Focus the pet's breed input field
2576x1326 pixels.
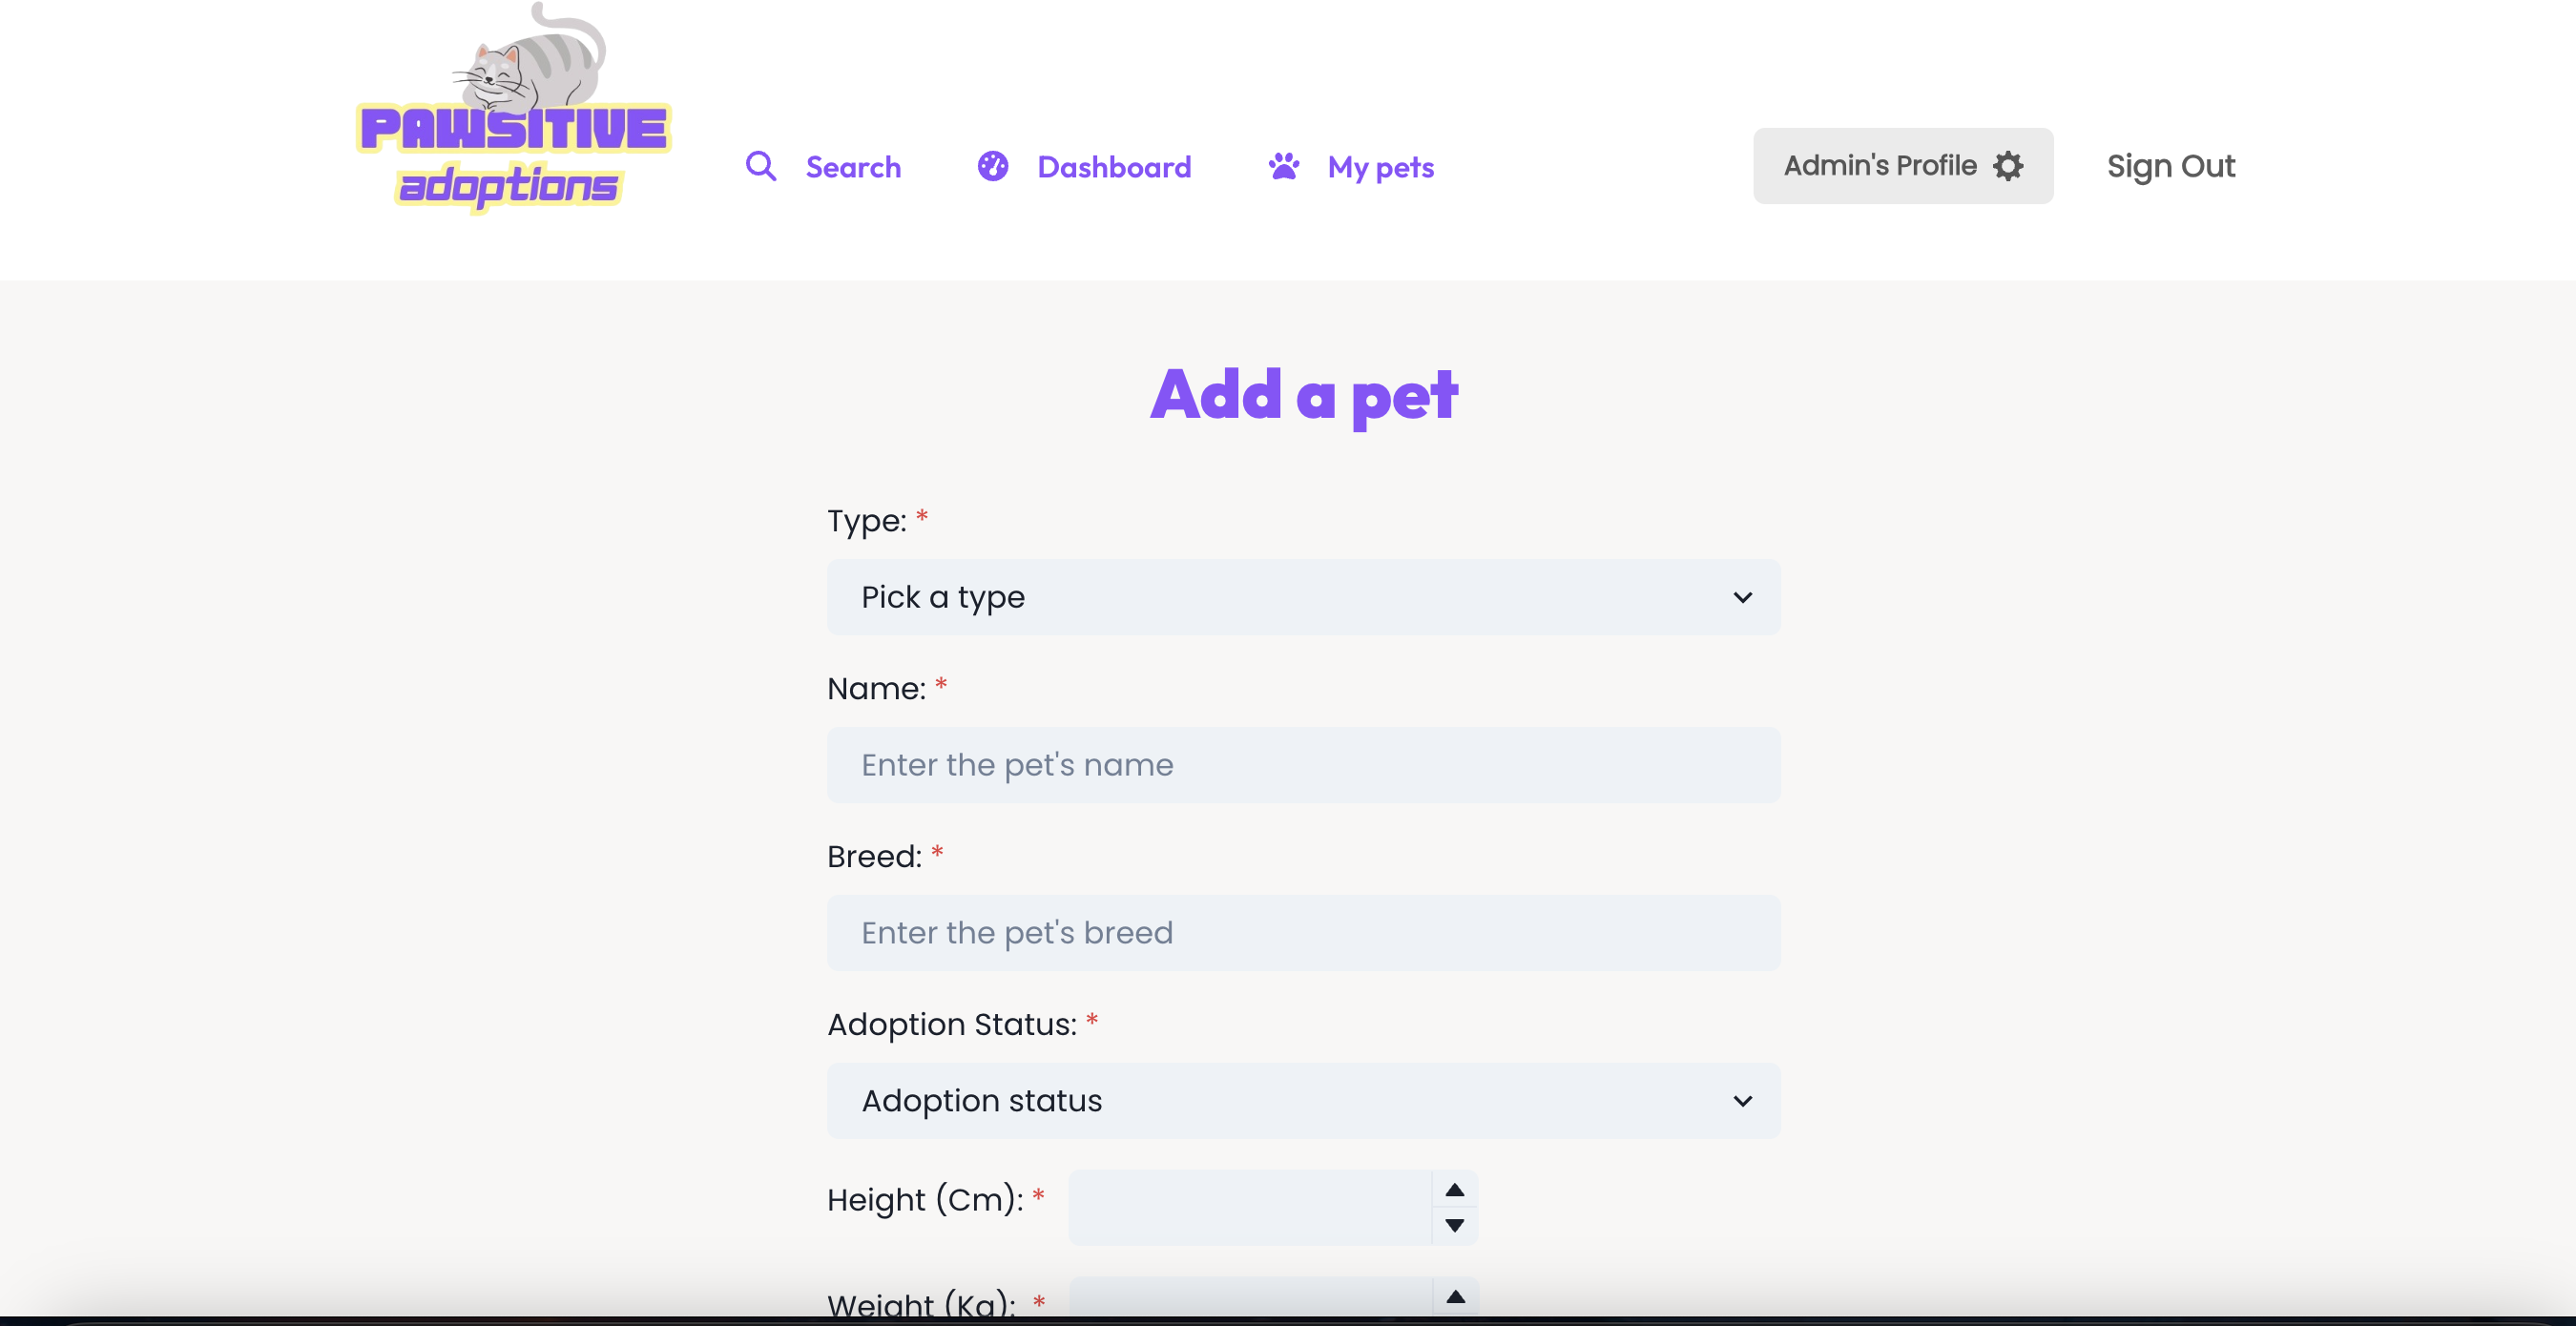[1303, 933]
